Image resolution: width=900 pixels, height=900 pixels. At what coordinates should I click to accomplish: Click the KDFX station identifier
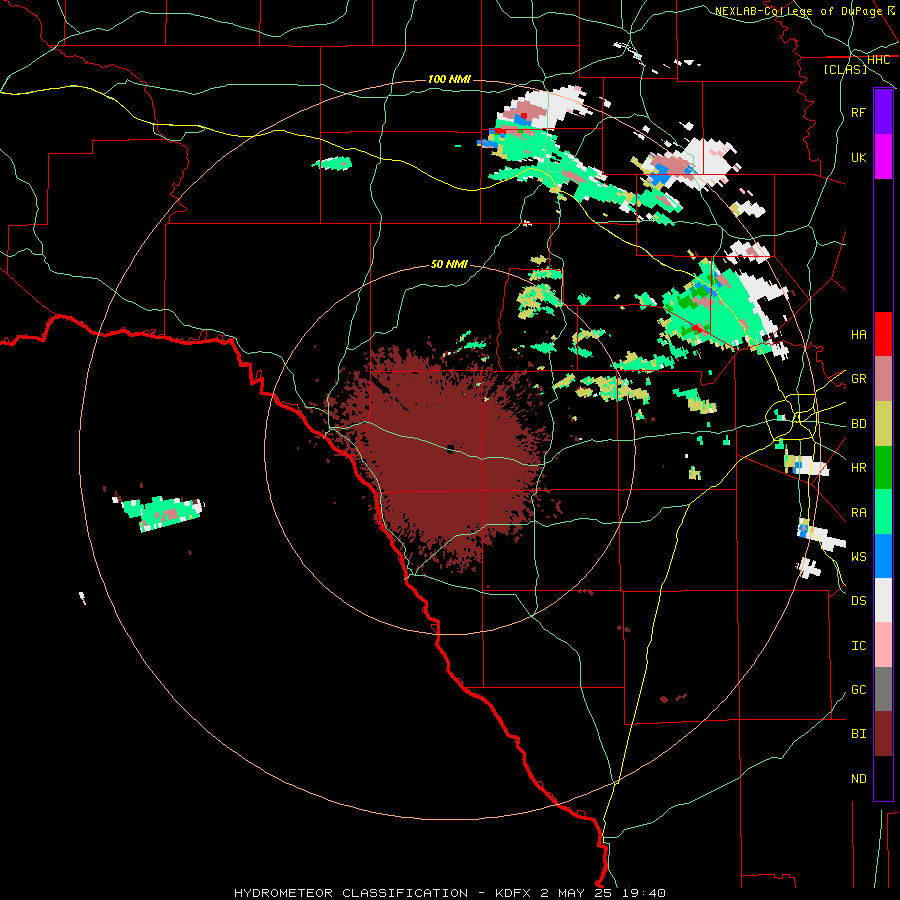coord(514,893)
